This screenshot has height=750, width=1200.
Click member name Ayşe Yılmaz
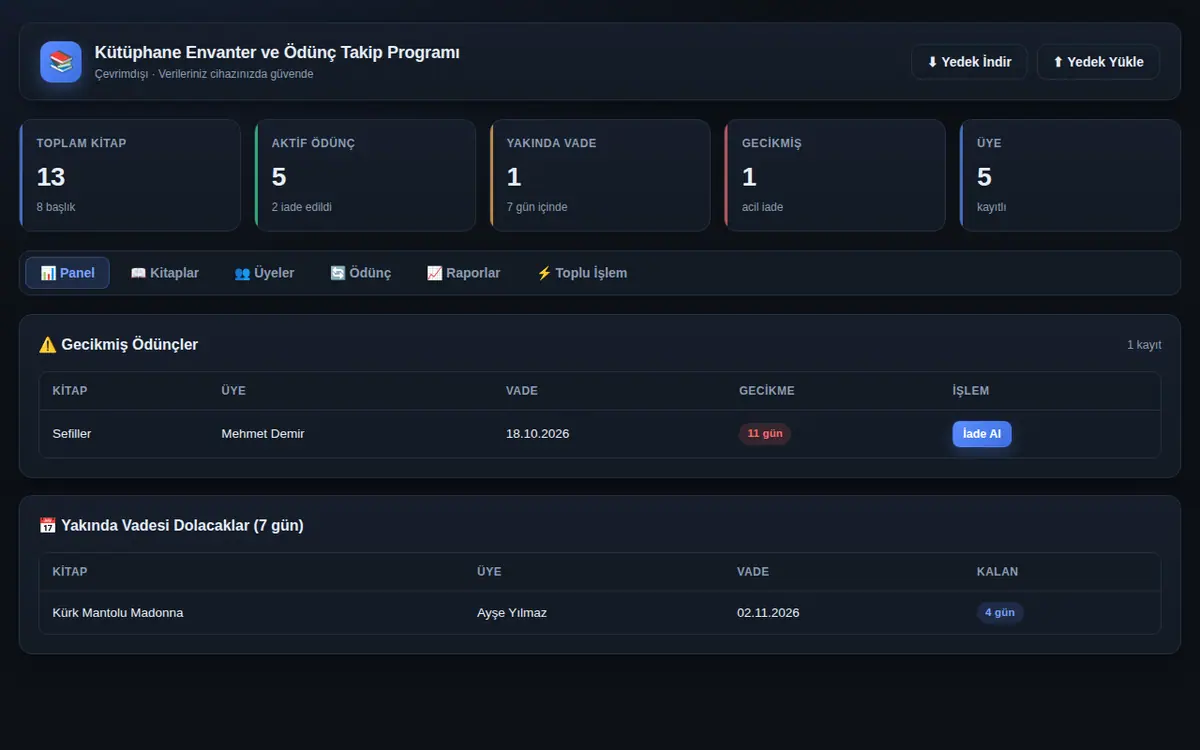click(x=512, y=613)
